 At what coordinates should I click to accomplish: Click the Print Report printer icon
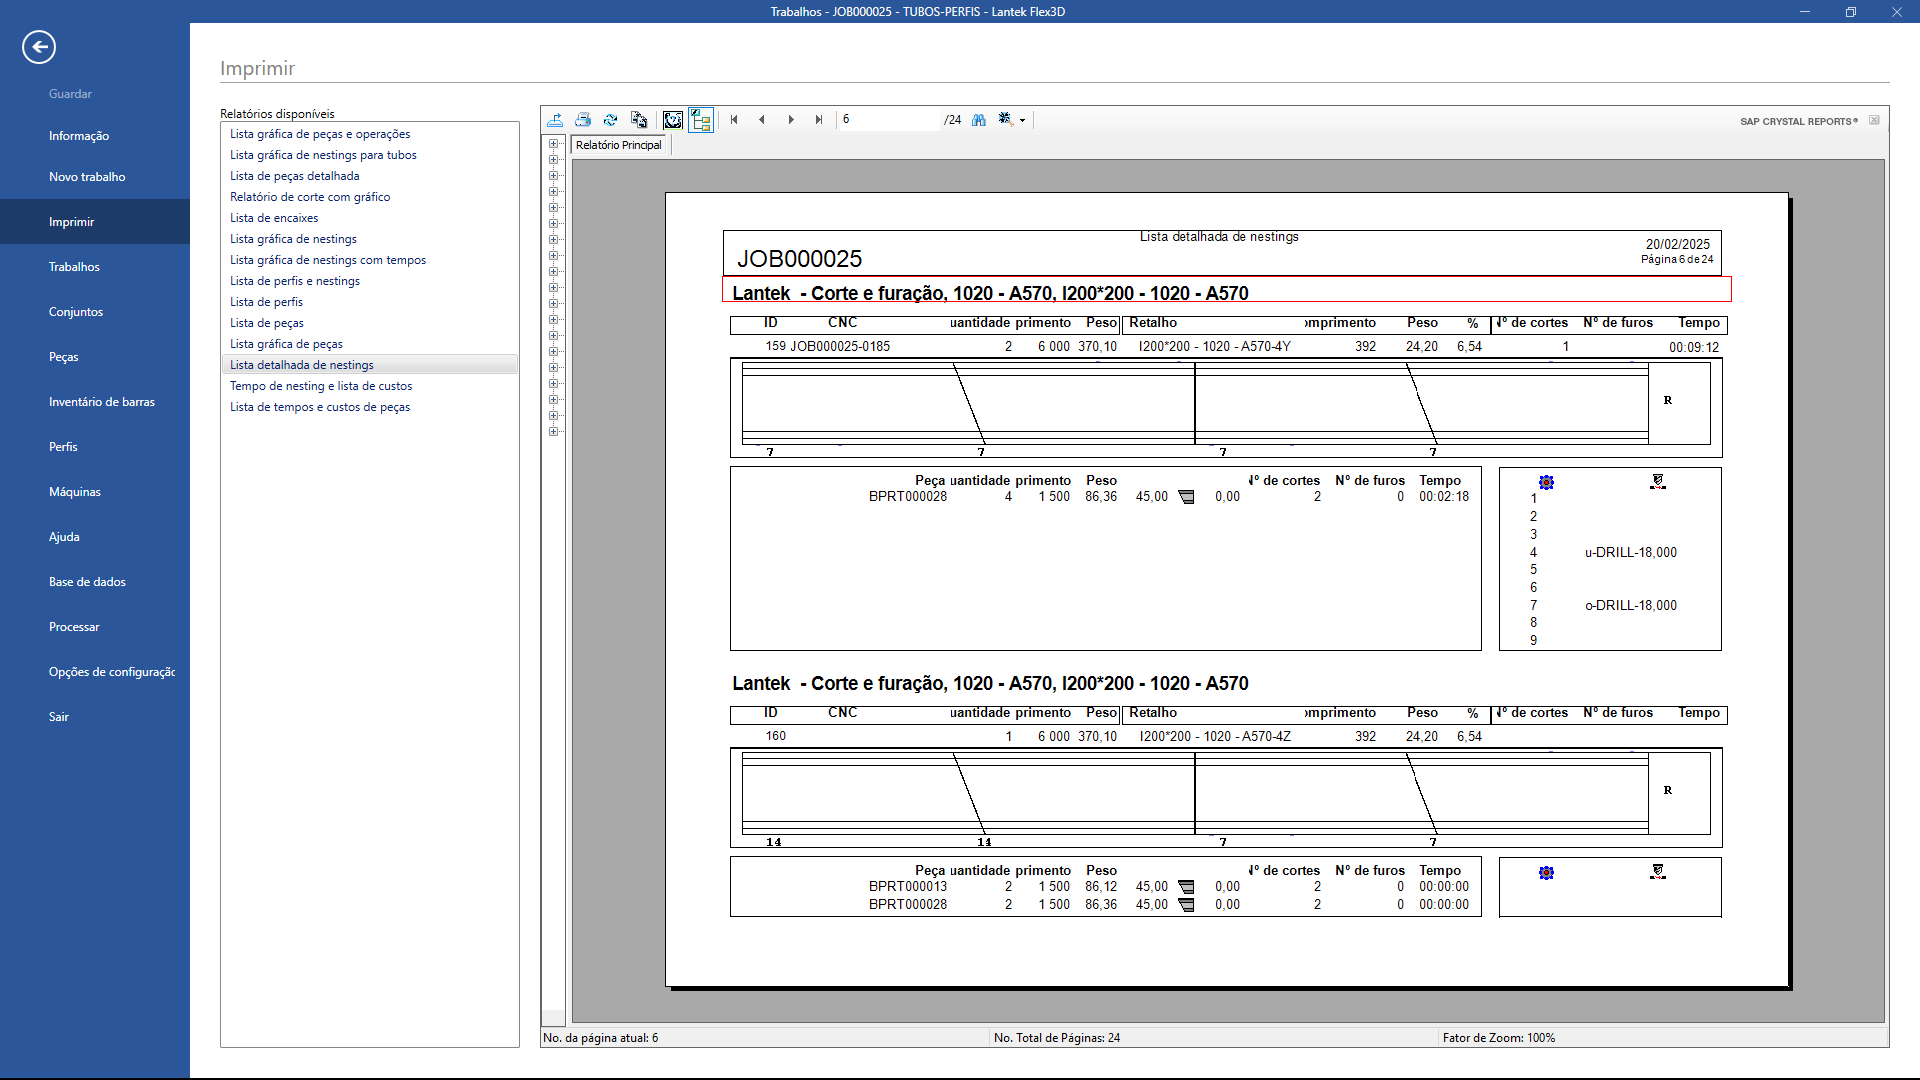point(583,120)
